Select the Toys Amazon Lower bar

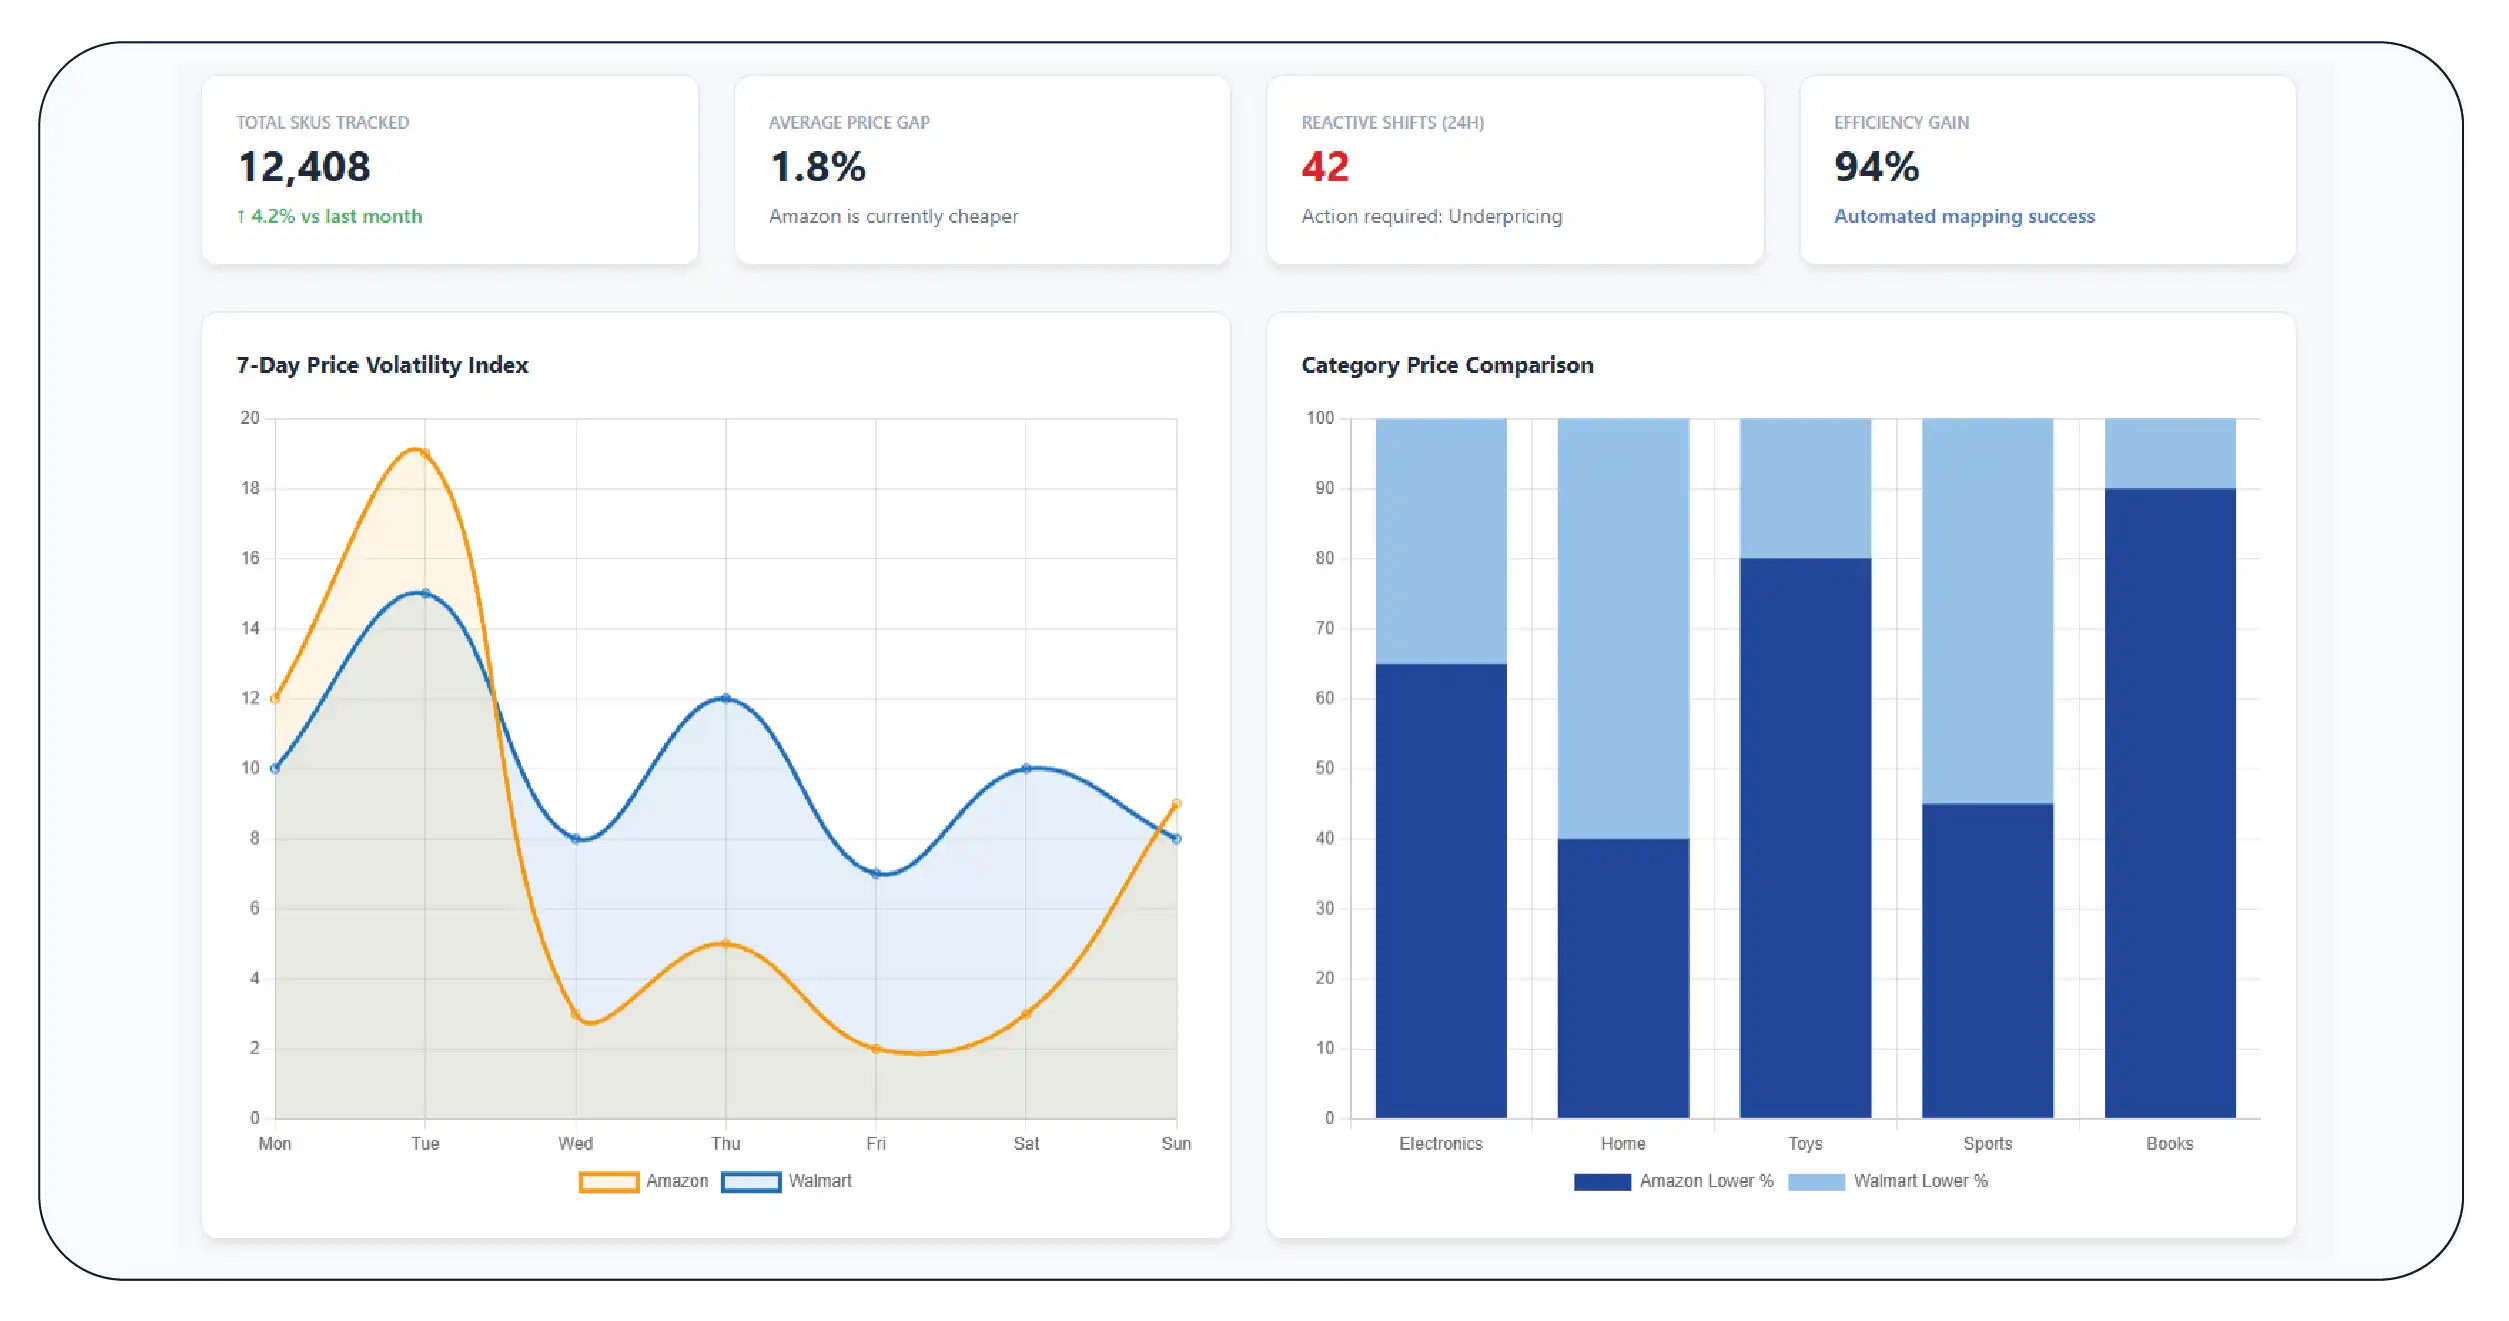1805,838
